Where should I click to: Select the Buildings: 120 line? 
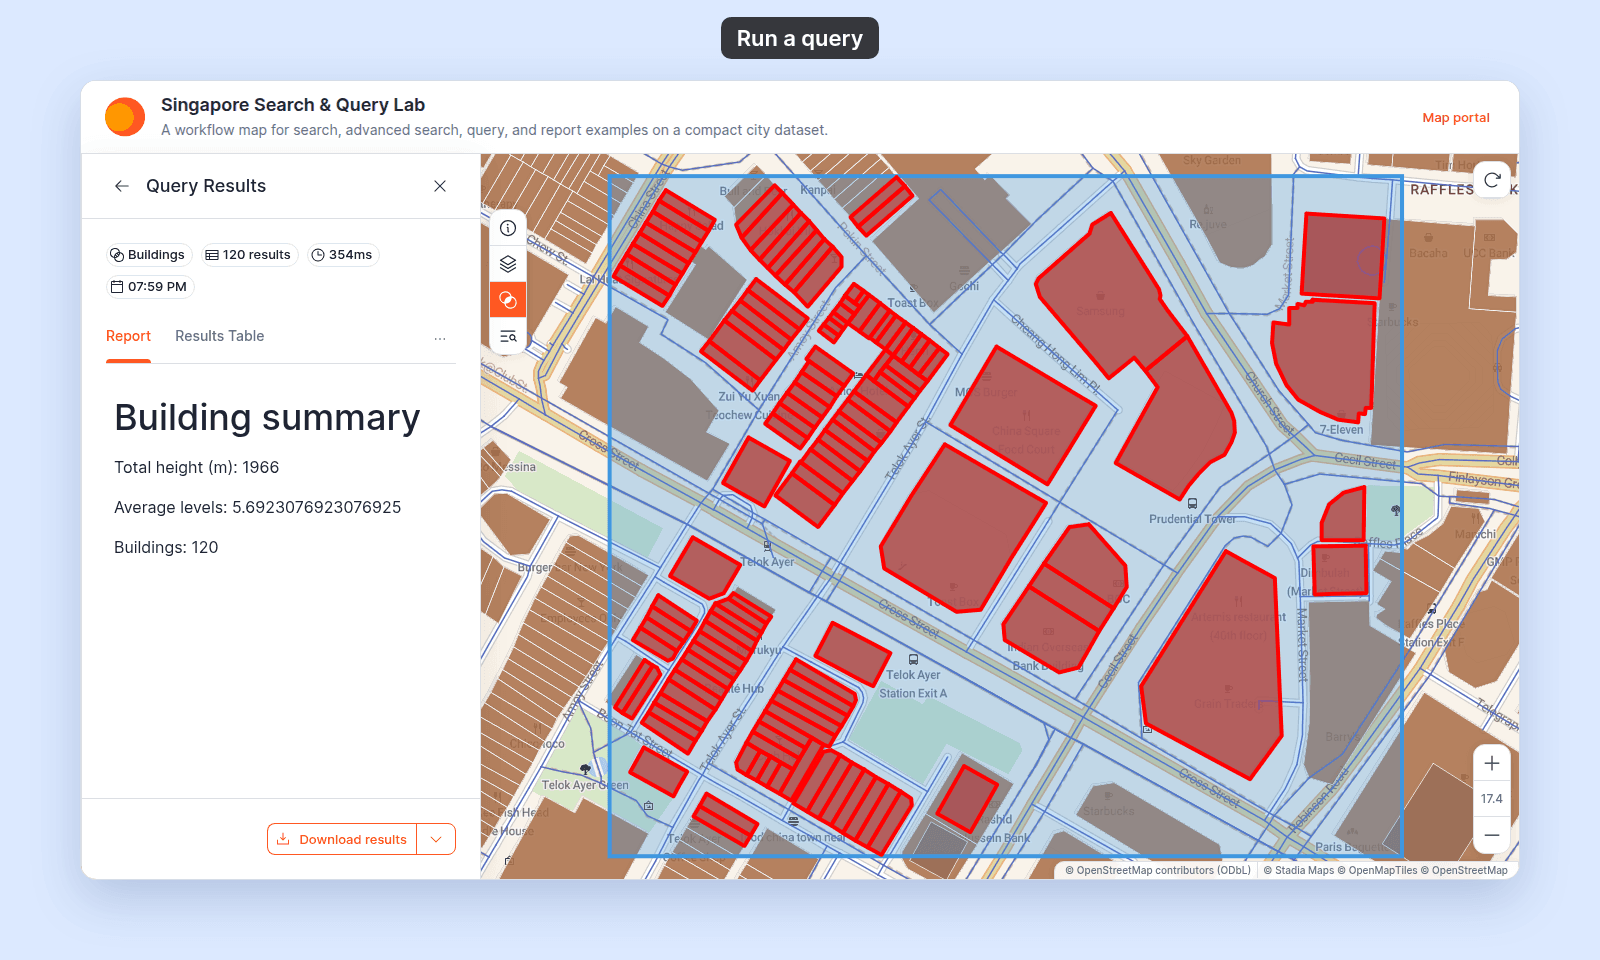coord(166,548)
